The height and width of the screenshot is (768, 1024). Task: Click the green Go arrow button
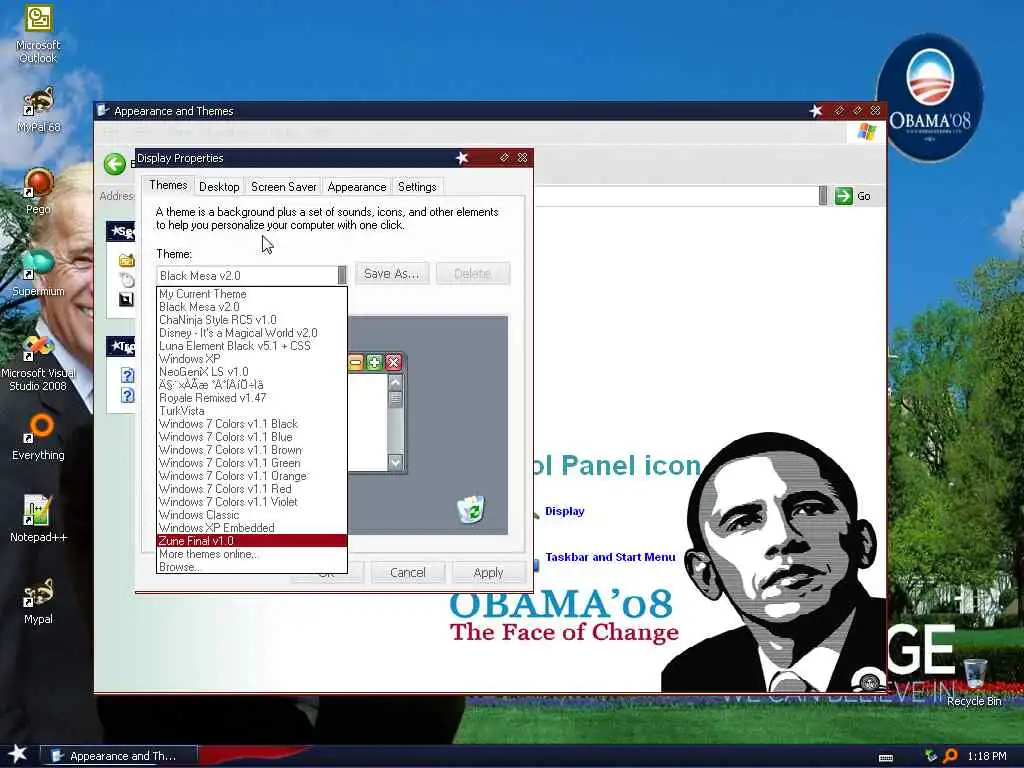point(843,196)
